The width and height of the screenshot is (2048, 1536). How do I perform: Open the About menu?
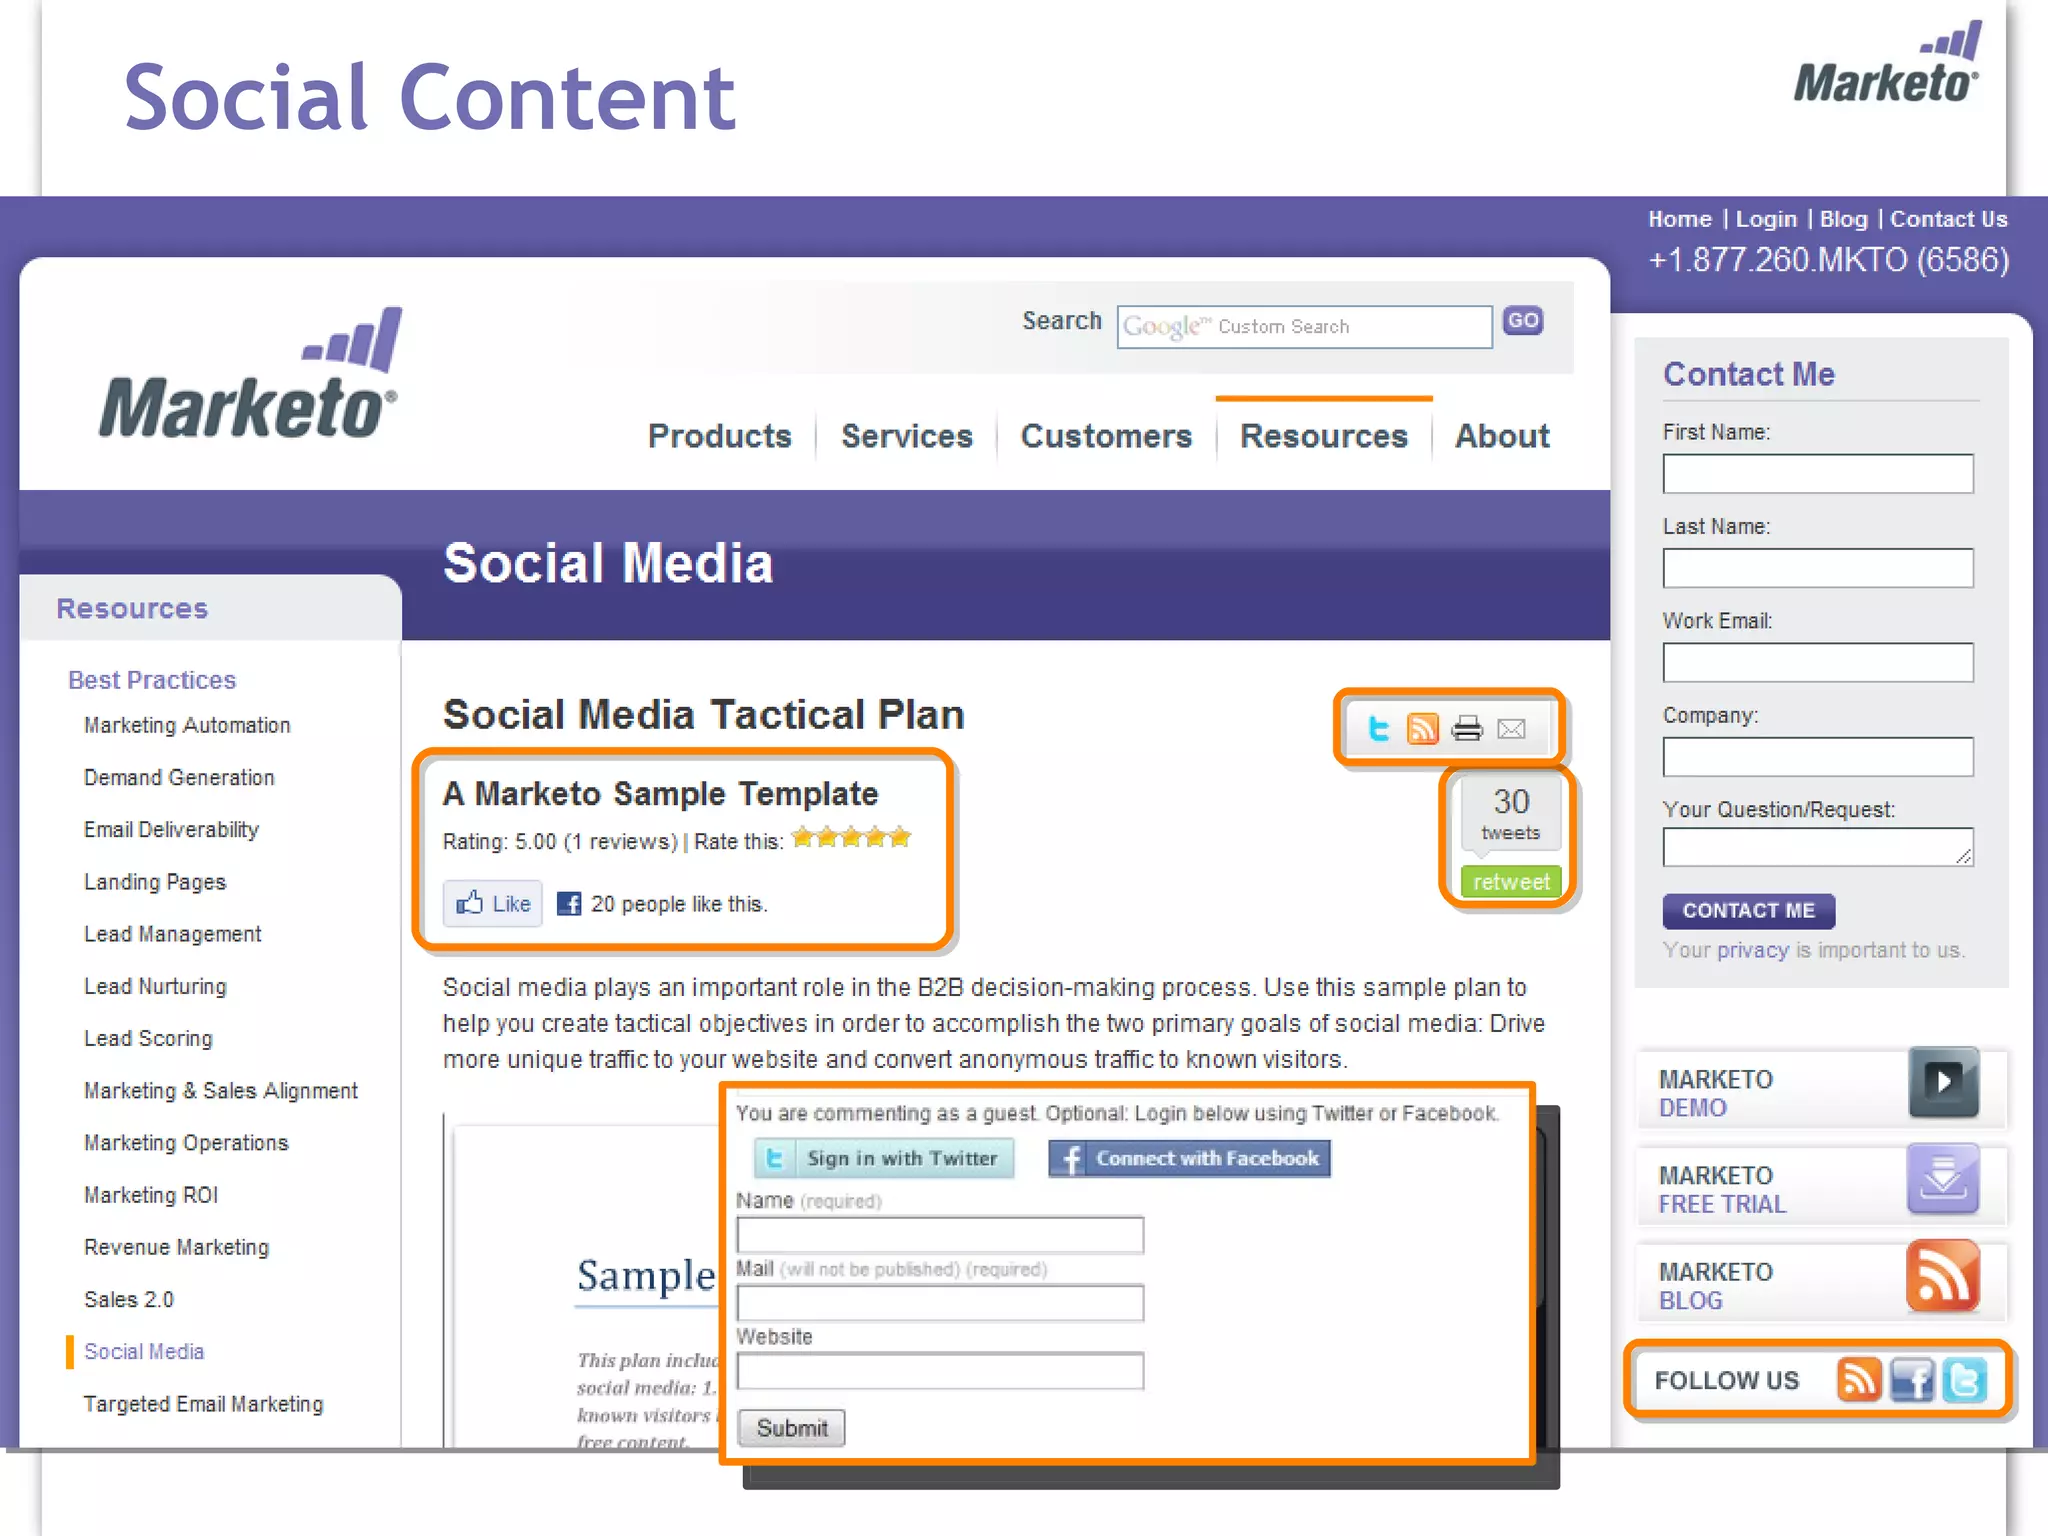1502,436
